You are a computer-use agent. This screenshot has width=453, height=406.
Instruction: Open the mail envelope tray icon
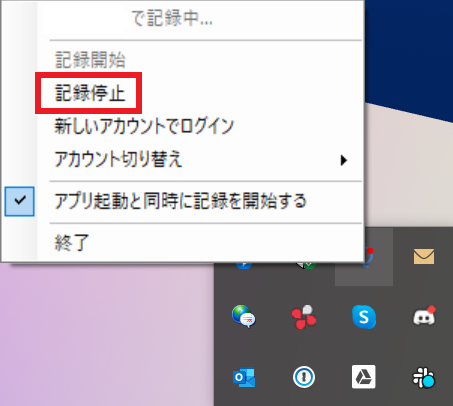tap(424, 257)
